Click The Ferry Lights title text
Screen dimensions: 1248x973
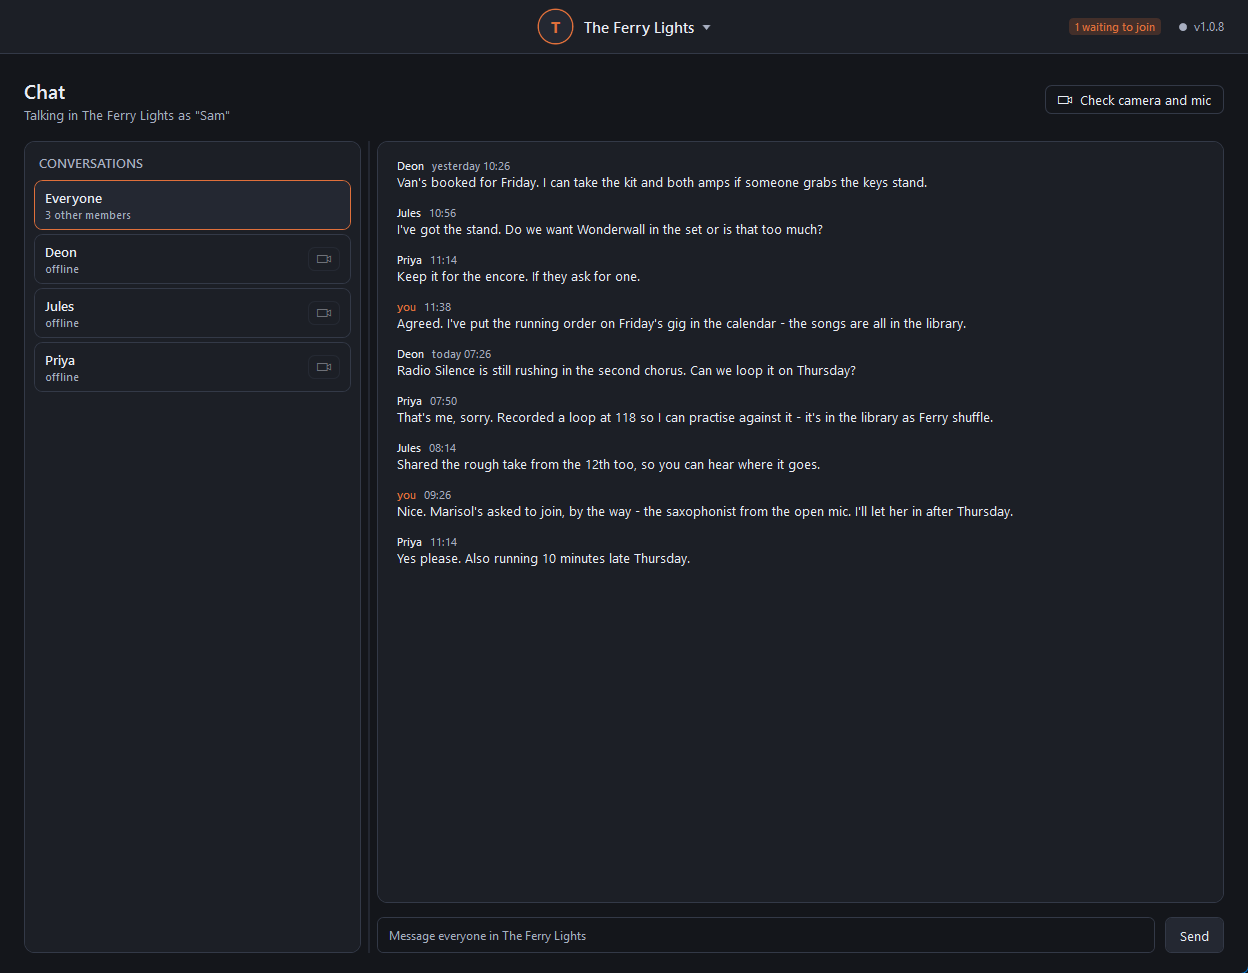(x=639, y=28)
